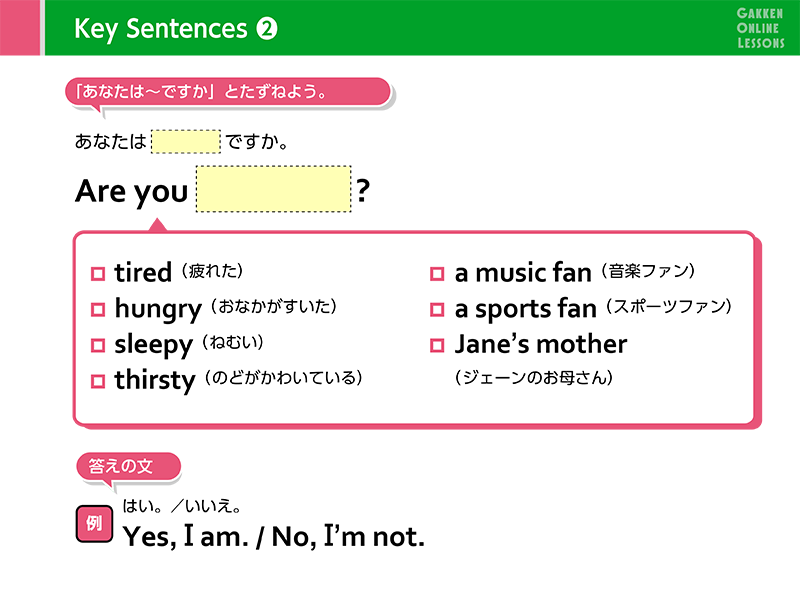The width and height of the screenshot is (800, 600).
Task: Click the circled number 2 in title
Action: pyautogui.click(x=267, y=29)
